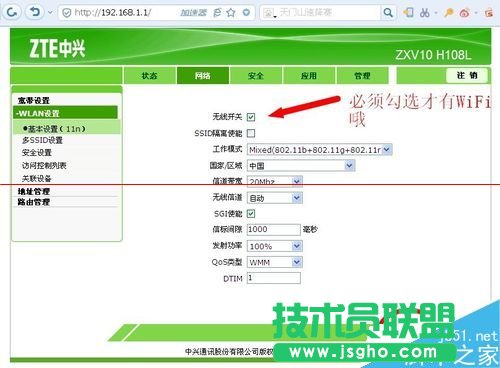Click the 加速器 accelerator label in address bar
Screen dimensions: 500x368
click(x=194, y=13)
